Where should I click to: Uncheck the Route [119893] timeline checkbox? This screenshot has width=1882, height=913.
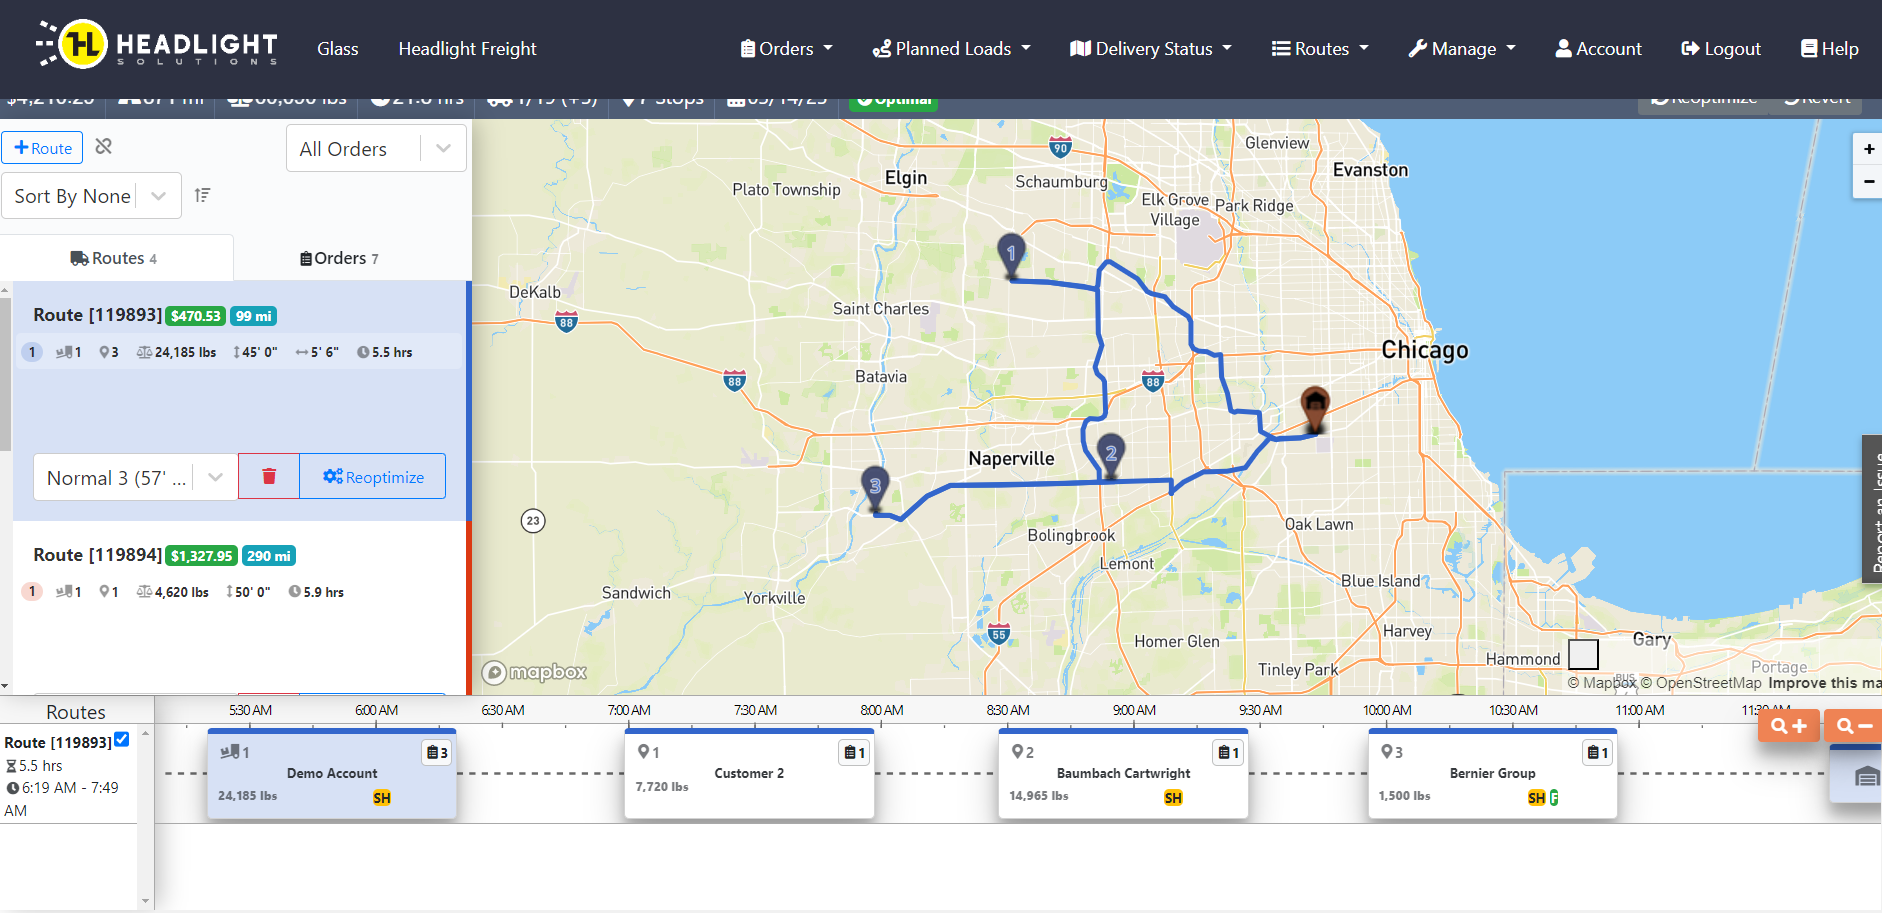(x=122, y=740)
